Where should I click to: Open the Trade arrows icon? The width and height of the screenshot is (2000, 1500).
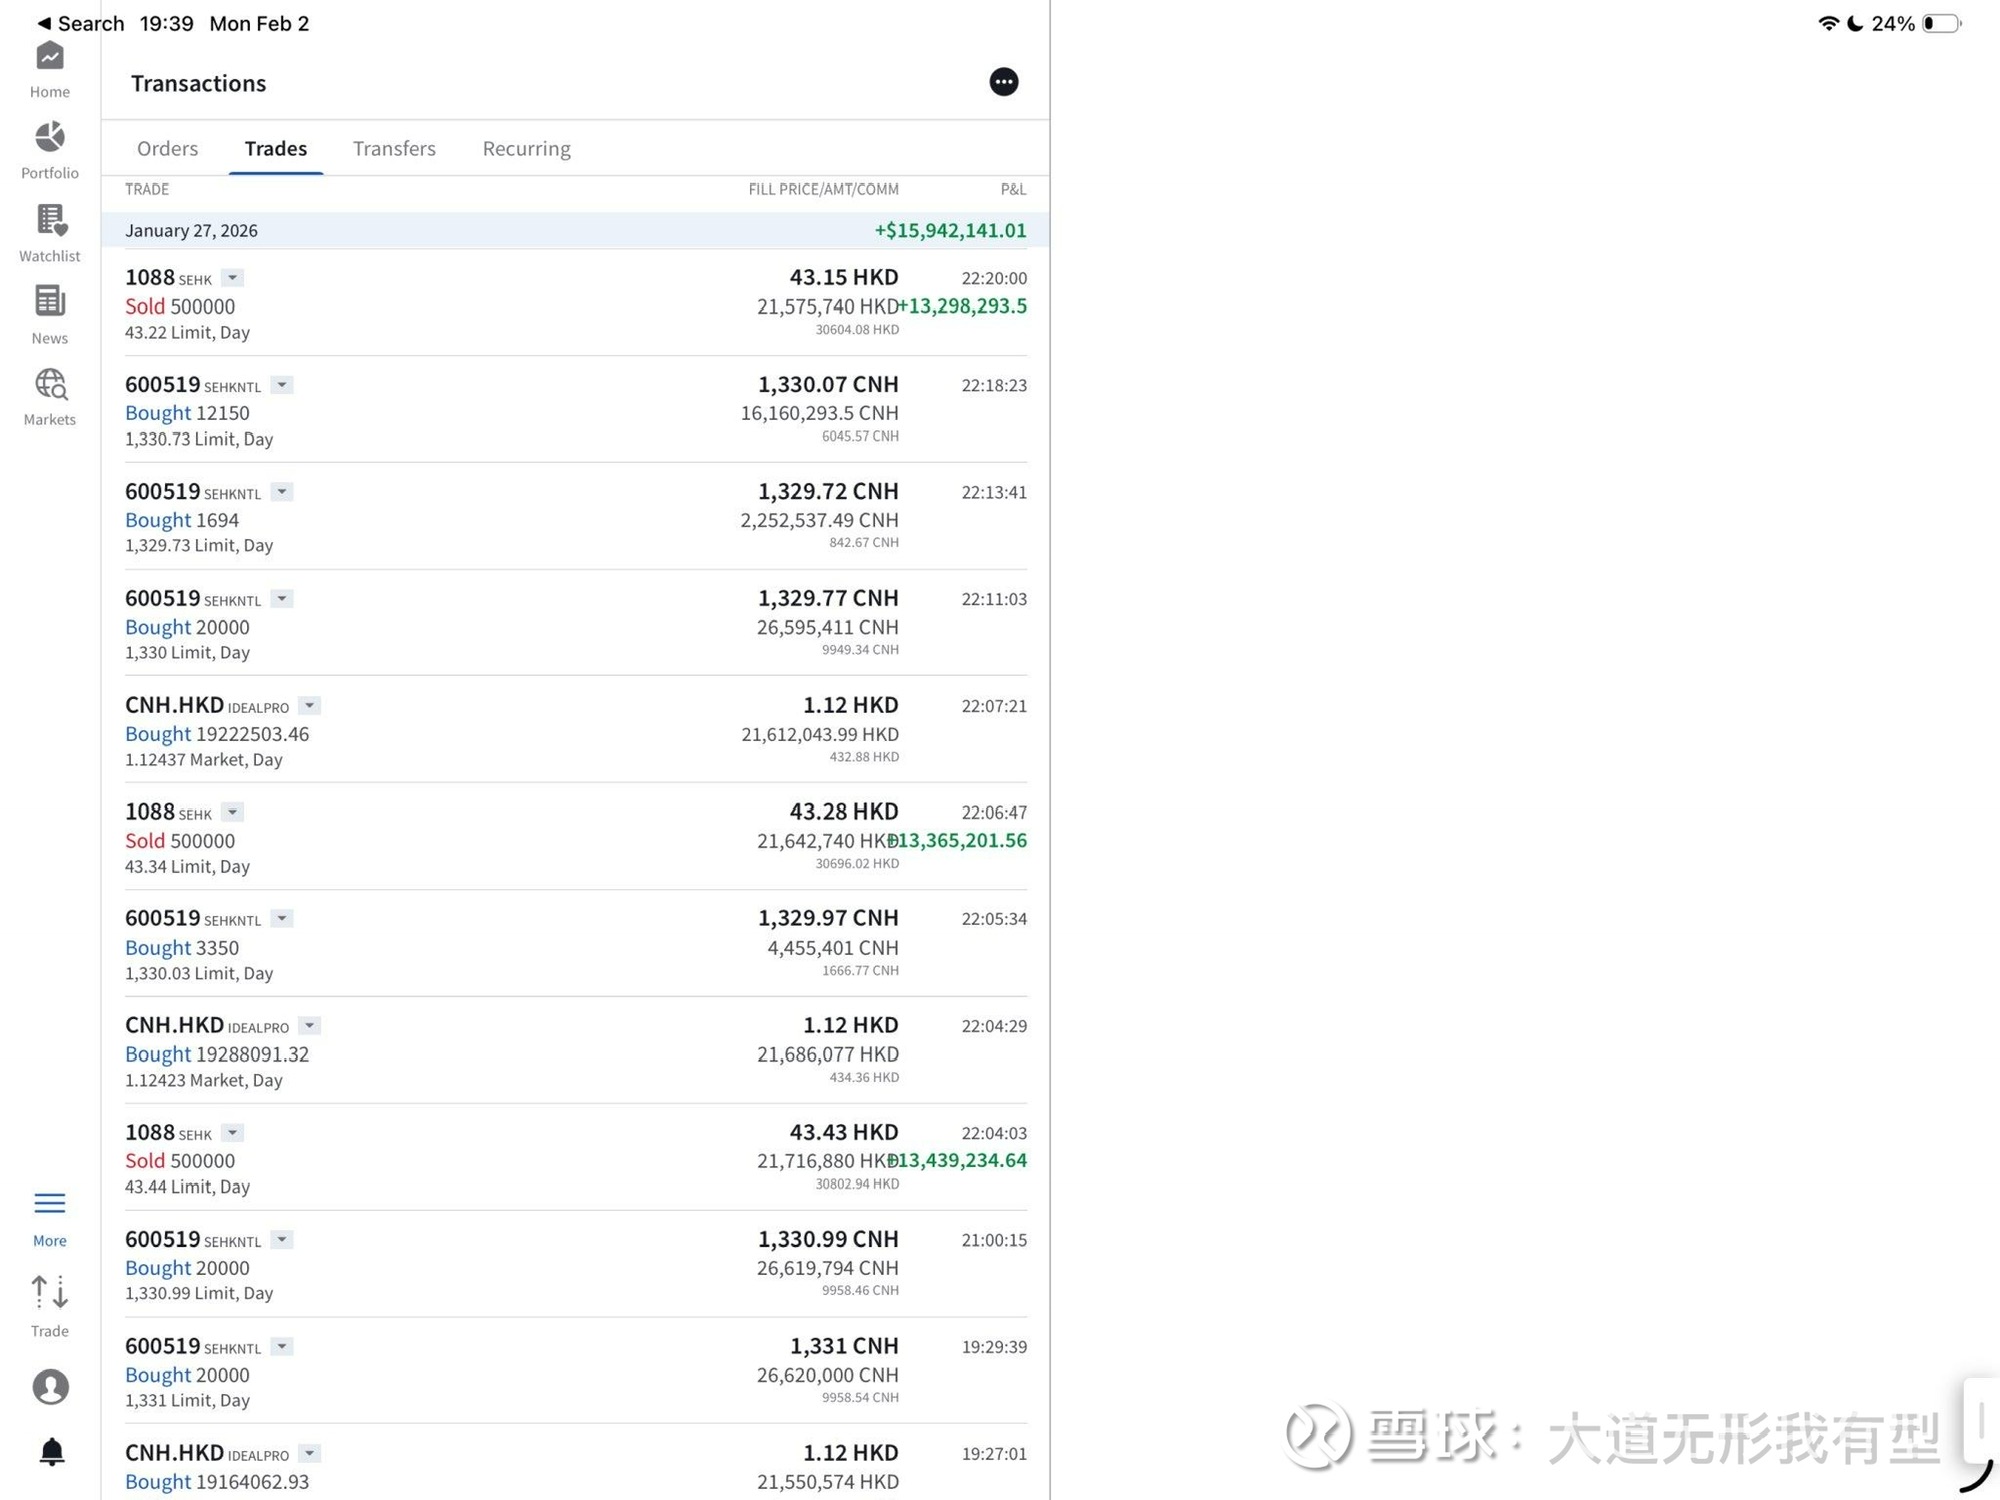[49, 1305]
